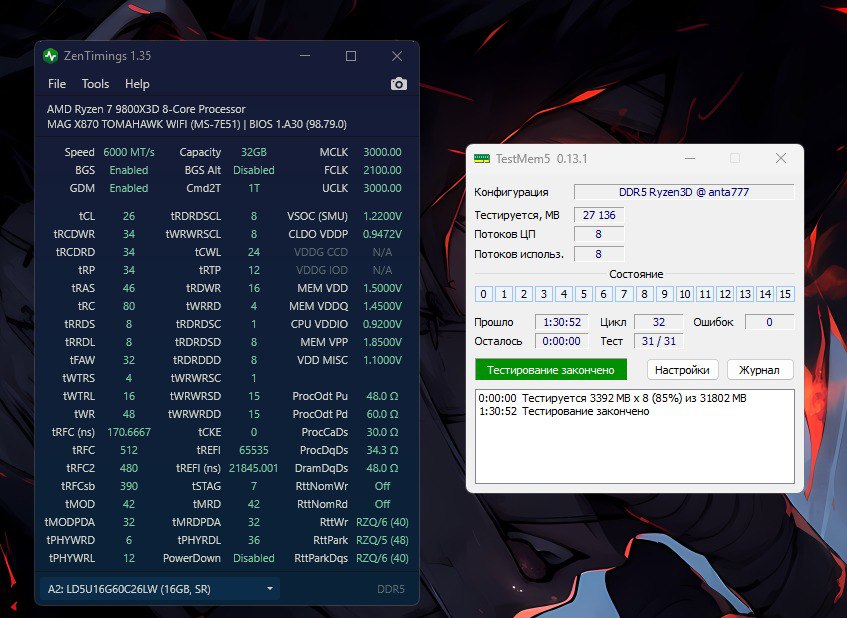Close the TestMem5 window

point(781,158)
